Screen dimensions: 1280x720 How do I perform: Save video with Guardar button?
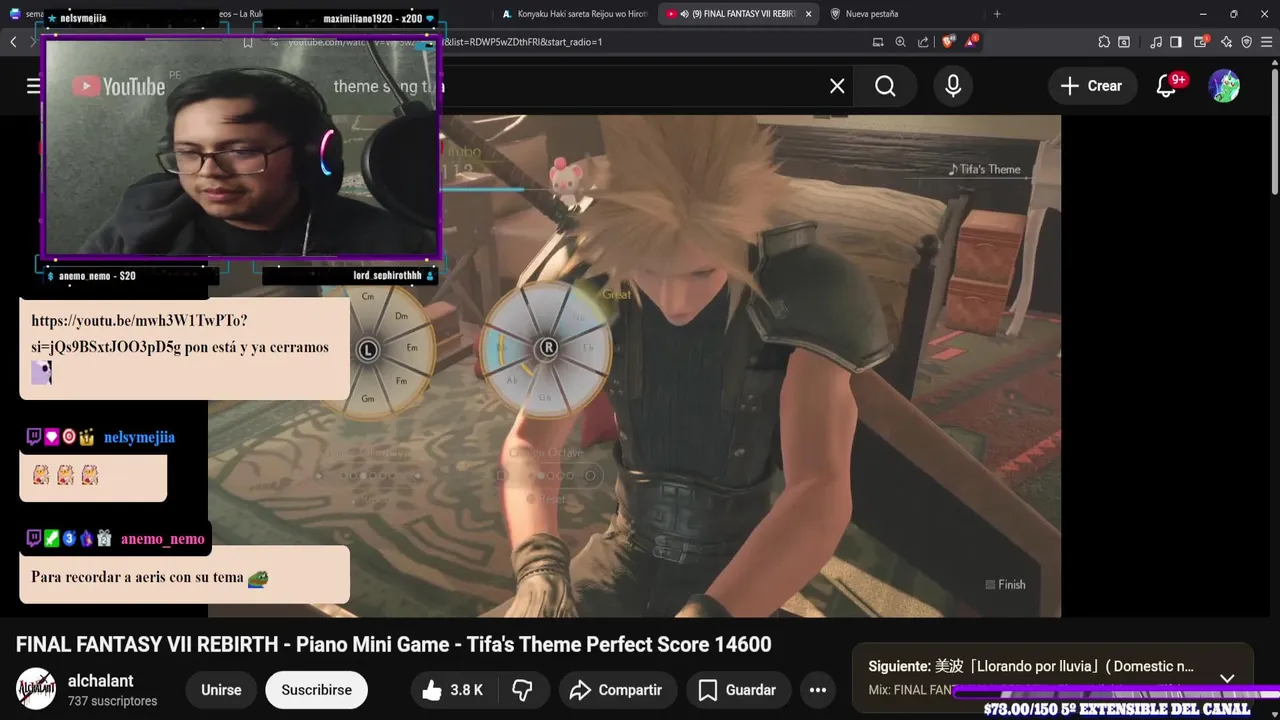737,690
